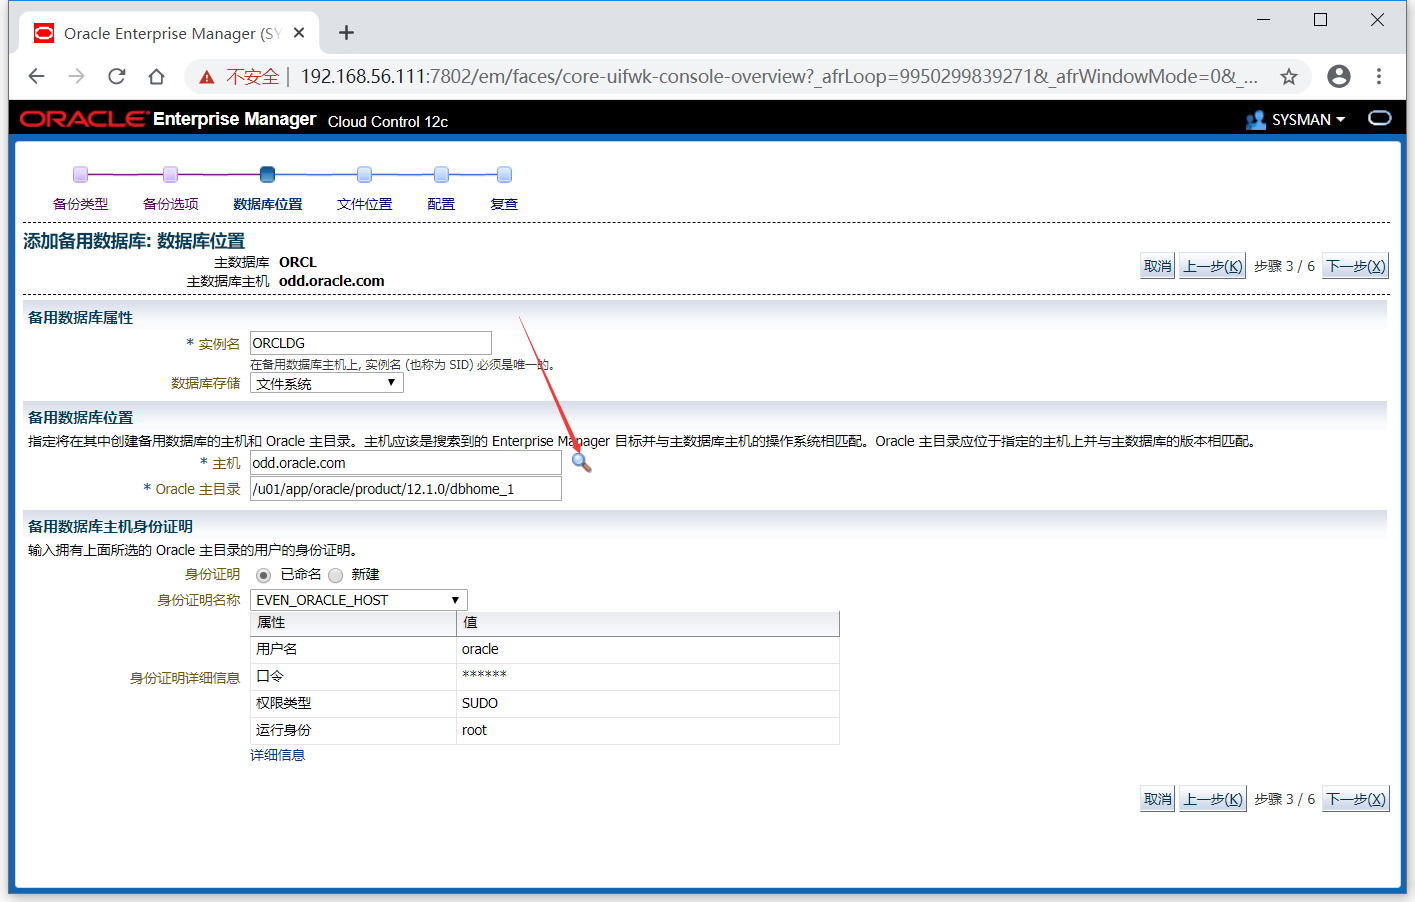Click the masked 口令 value cell

(x=648, y=677)
